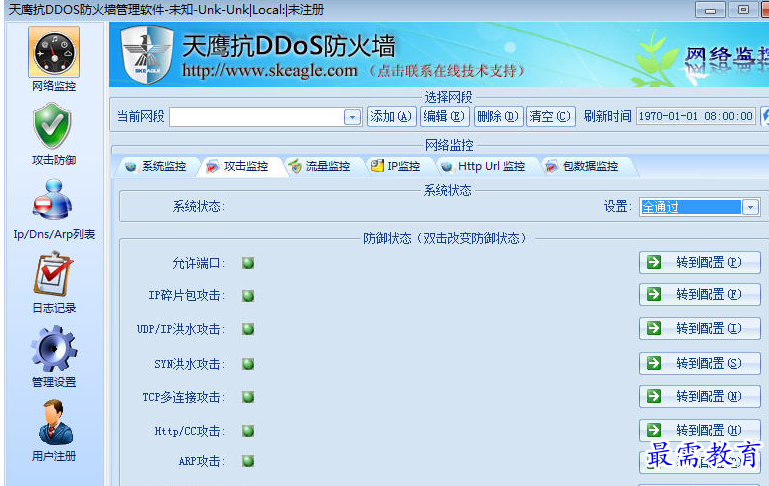Switch to the Http Url 监控 tab
The image size is (769, 486).
(x=484, y=166)
